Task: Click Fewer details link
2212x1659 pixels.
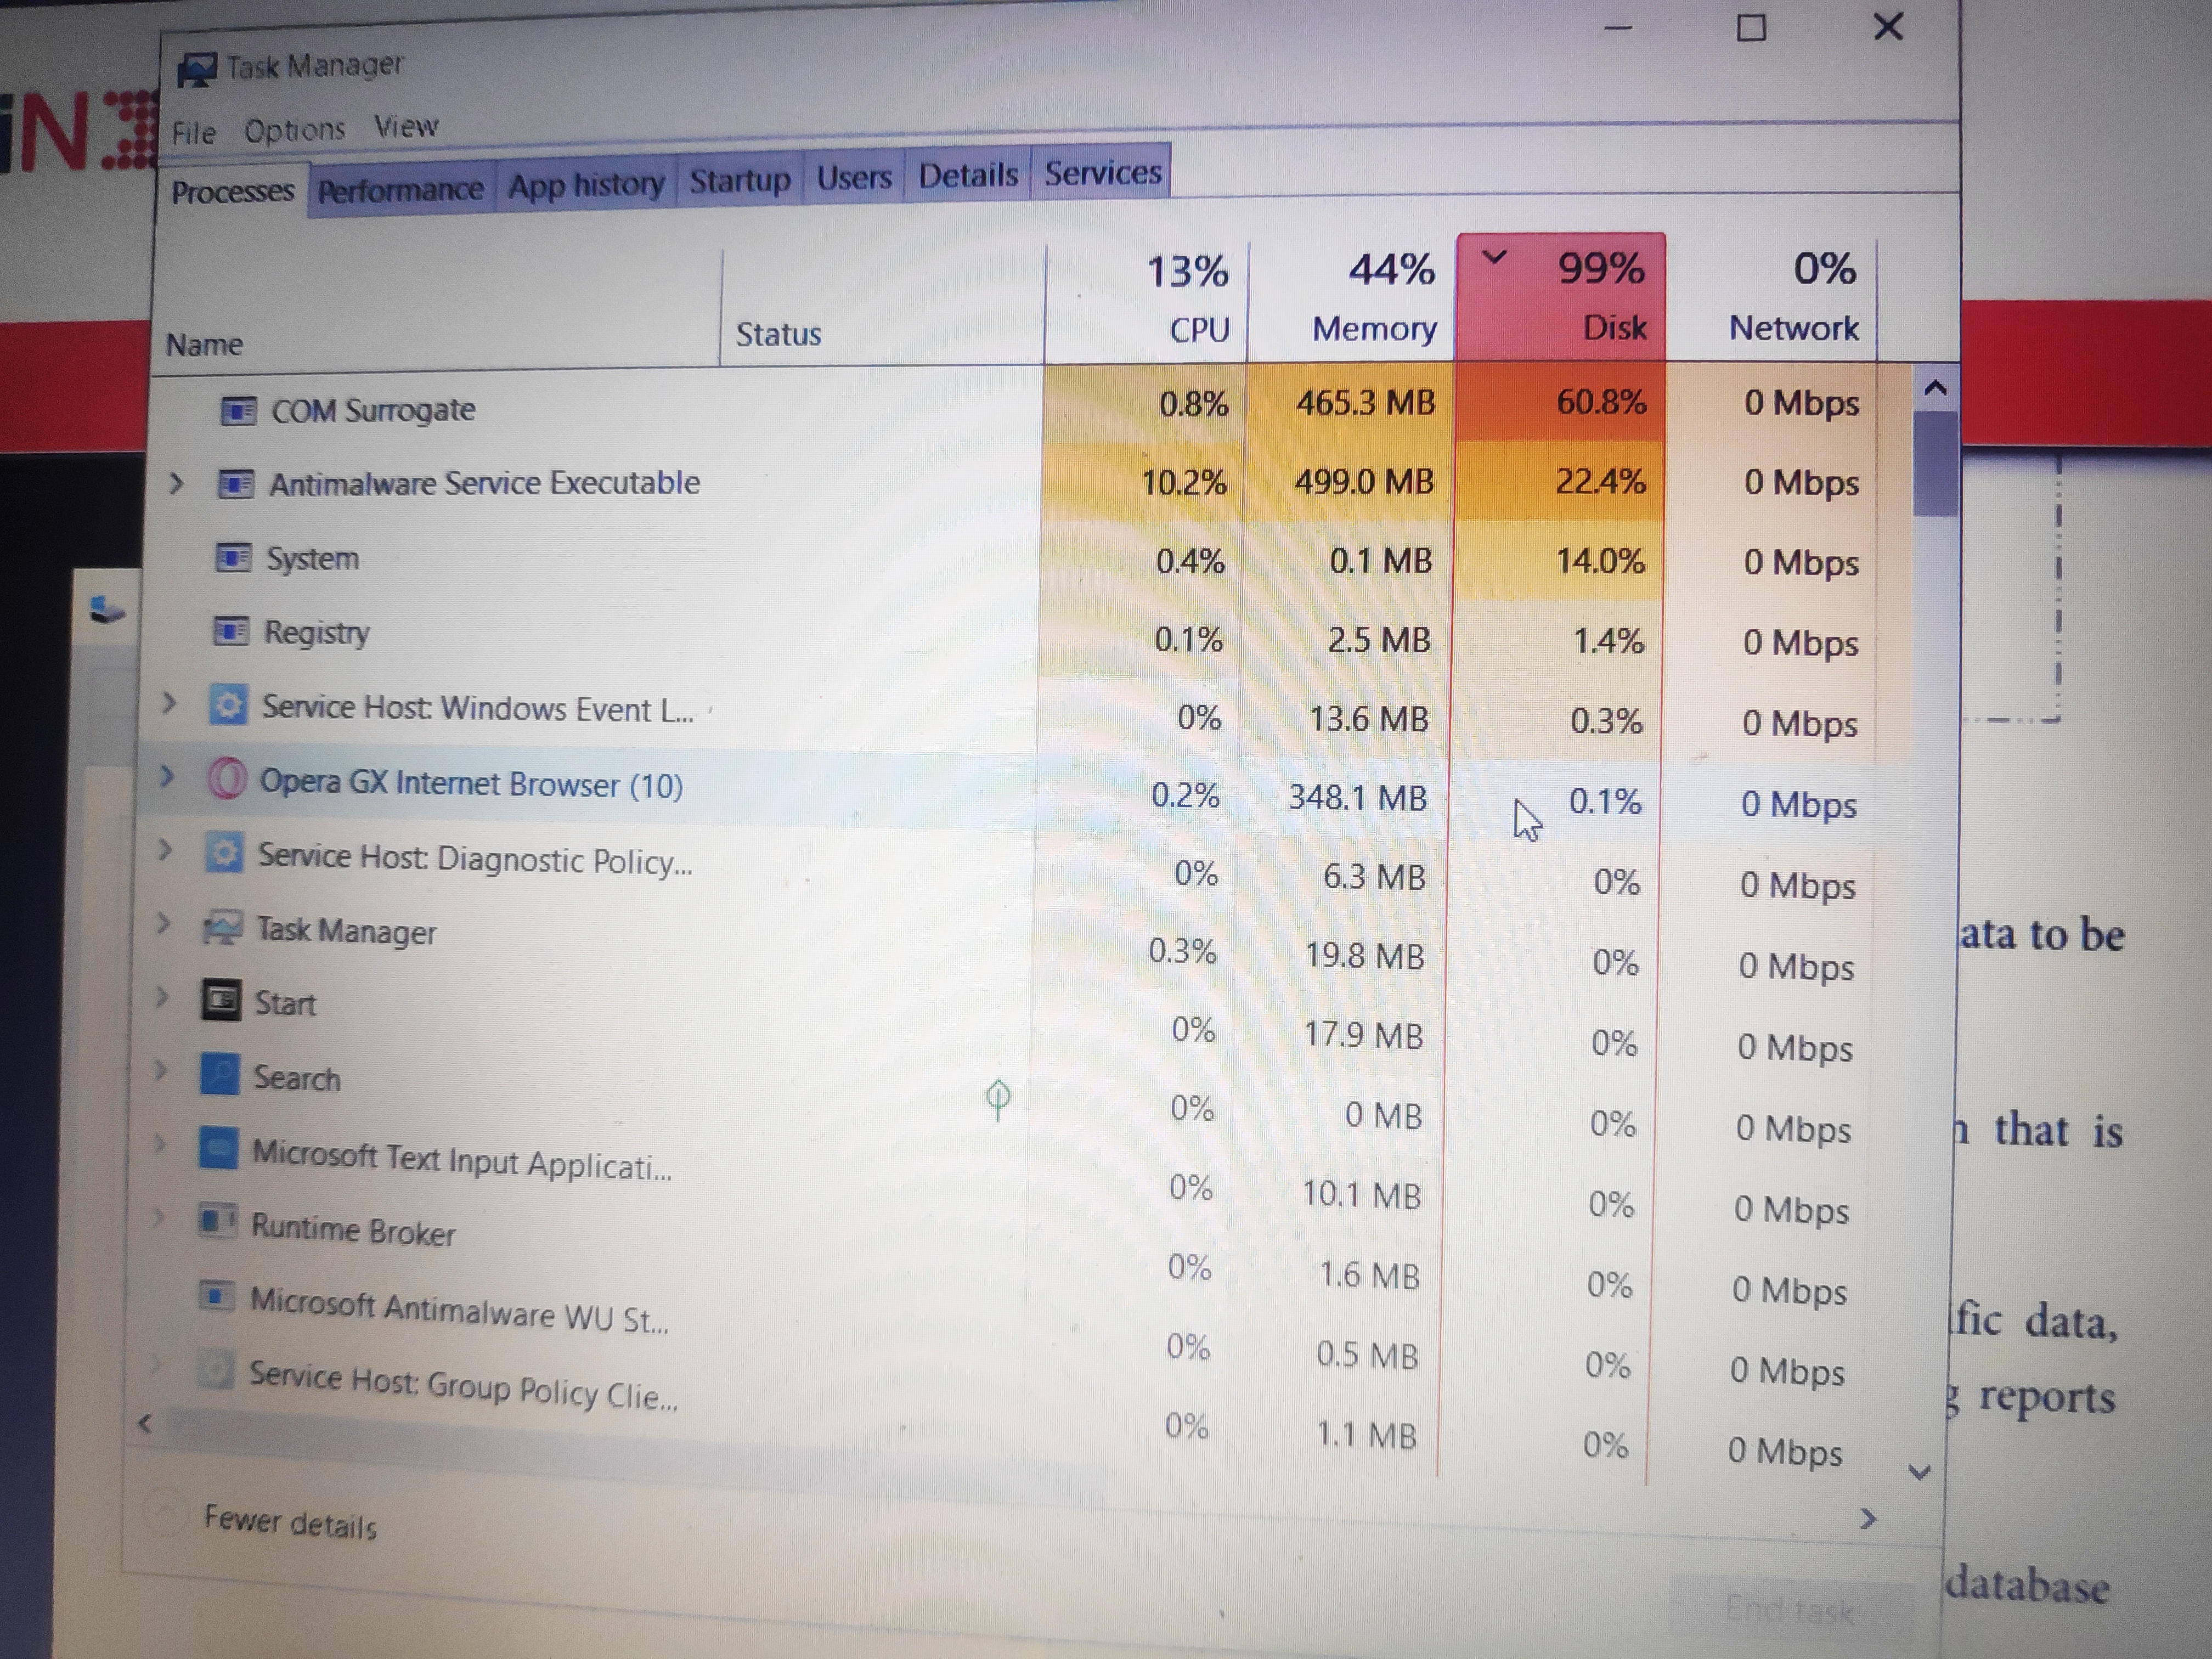Action: click(290, 1523)
